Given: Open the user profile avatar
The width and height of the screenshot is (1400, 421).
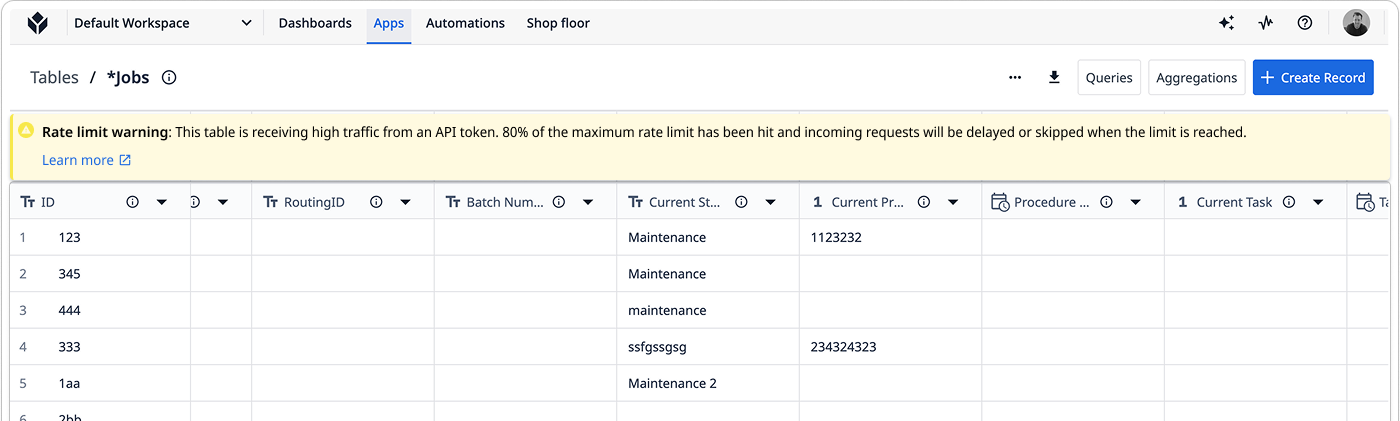Looking at the screenshot, I should pyautogui.click(x=1356, y=23).
